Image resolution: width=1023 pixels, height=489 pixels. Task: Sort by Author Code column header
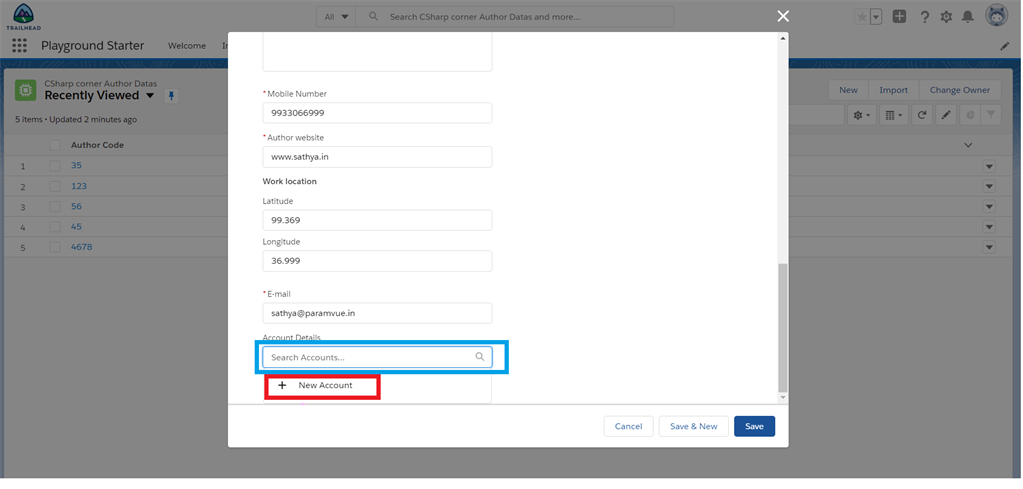pos(97,145)
